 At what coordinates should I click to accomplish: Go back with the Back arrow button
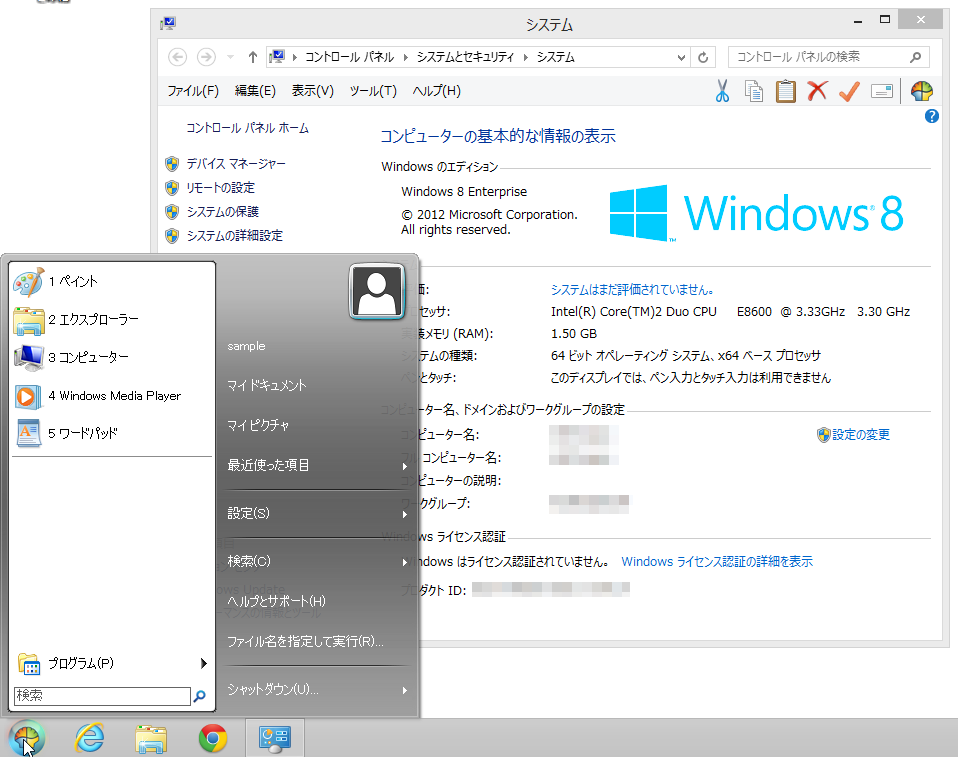point(177,57)
